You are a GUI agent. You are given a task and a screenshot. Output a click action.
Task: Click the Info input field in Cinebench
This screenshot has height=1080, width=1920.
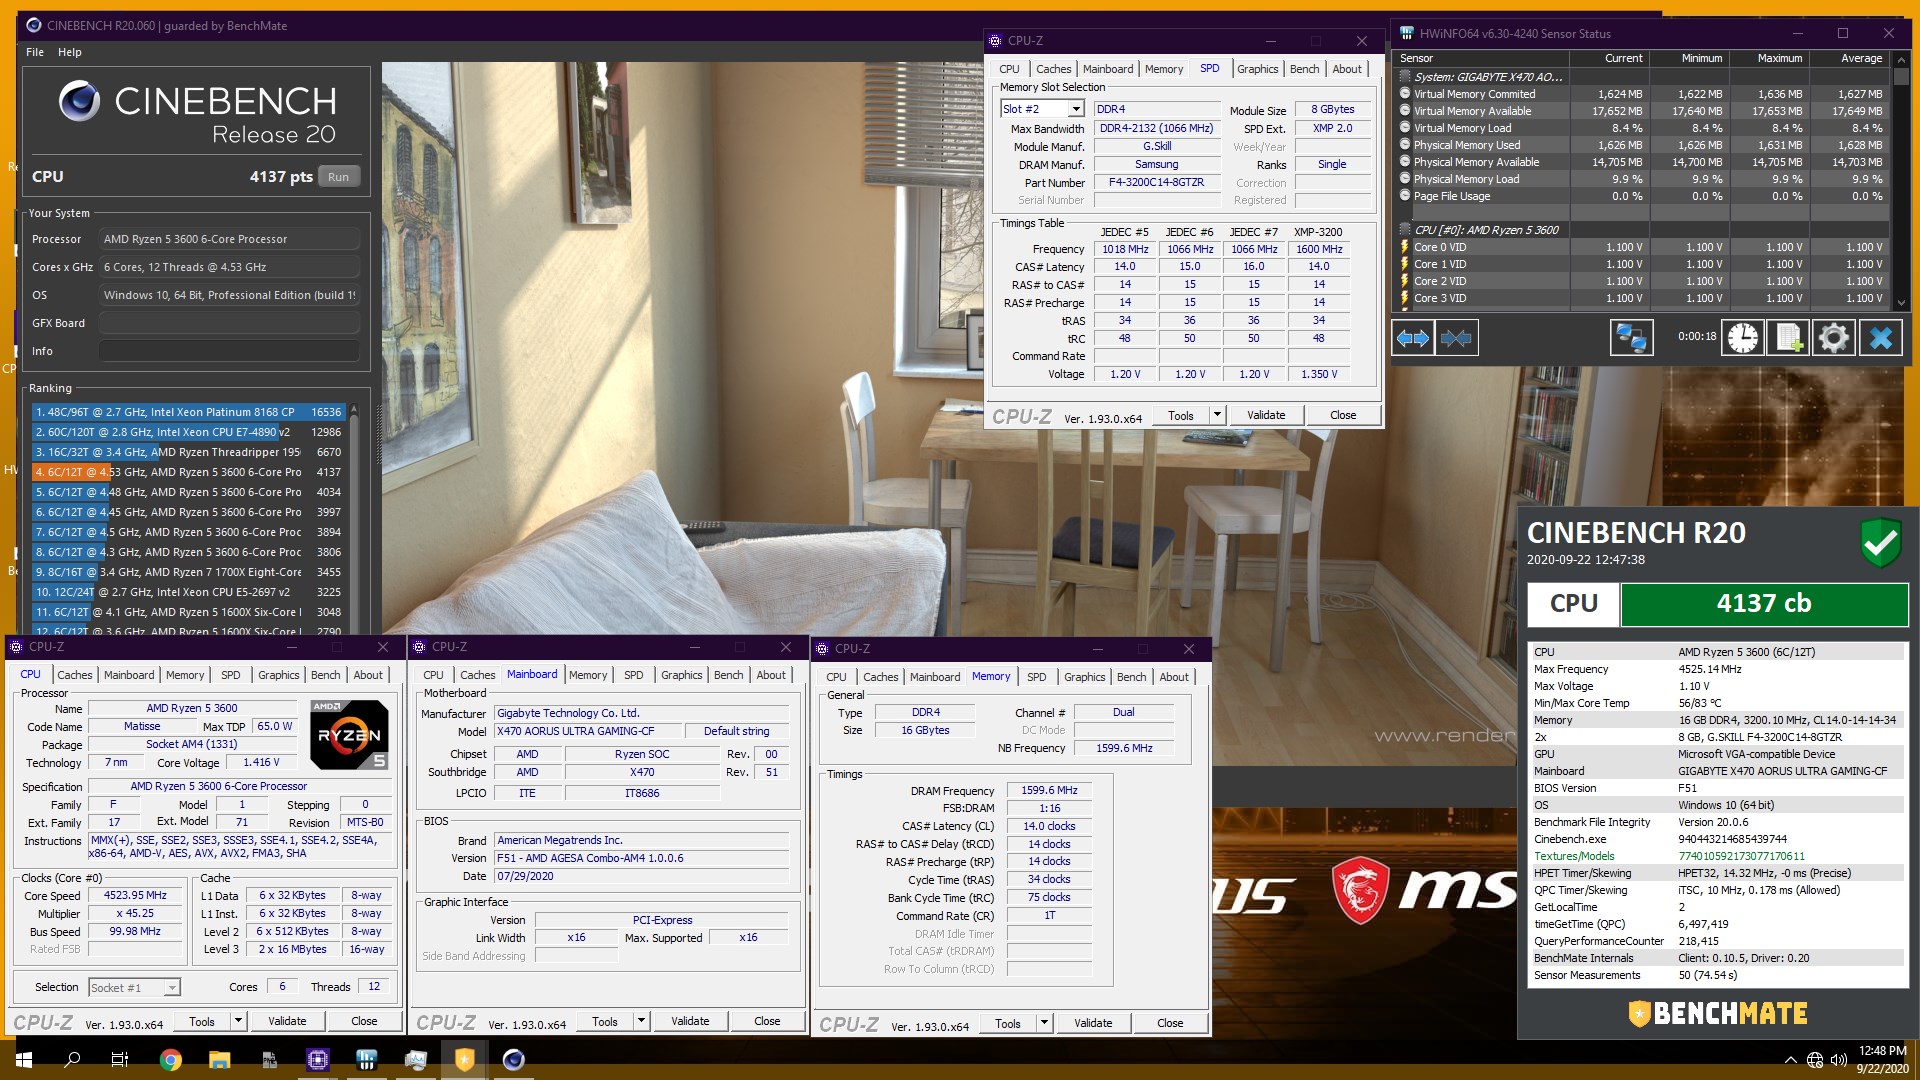point(229,351)
